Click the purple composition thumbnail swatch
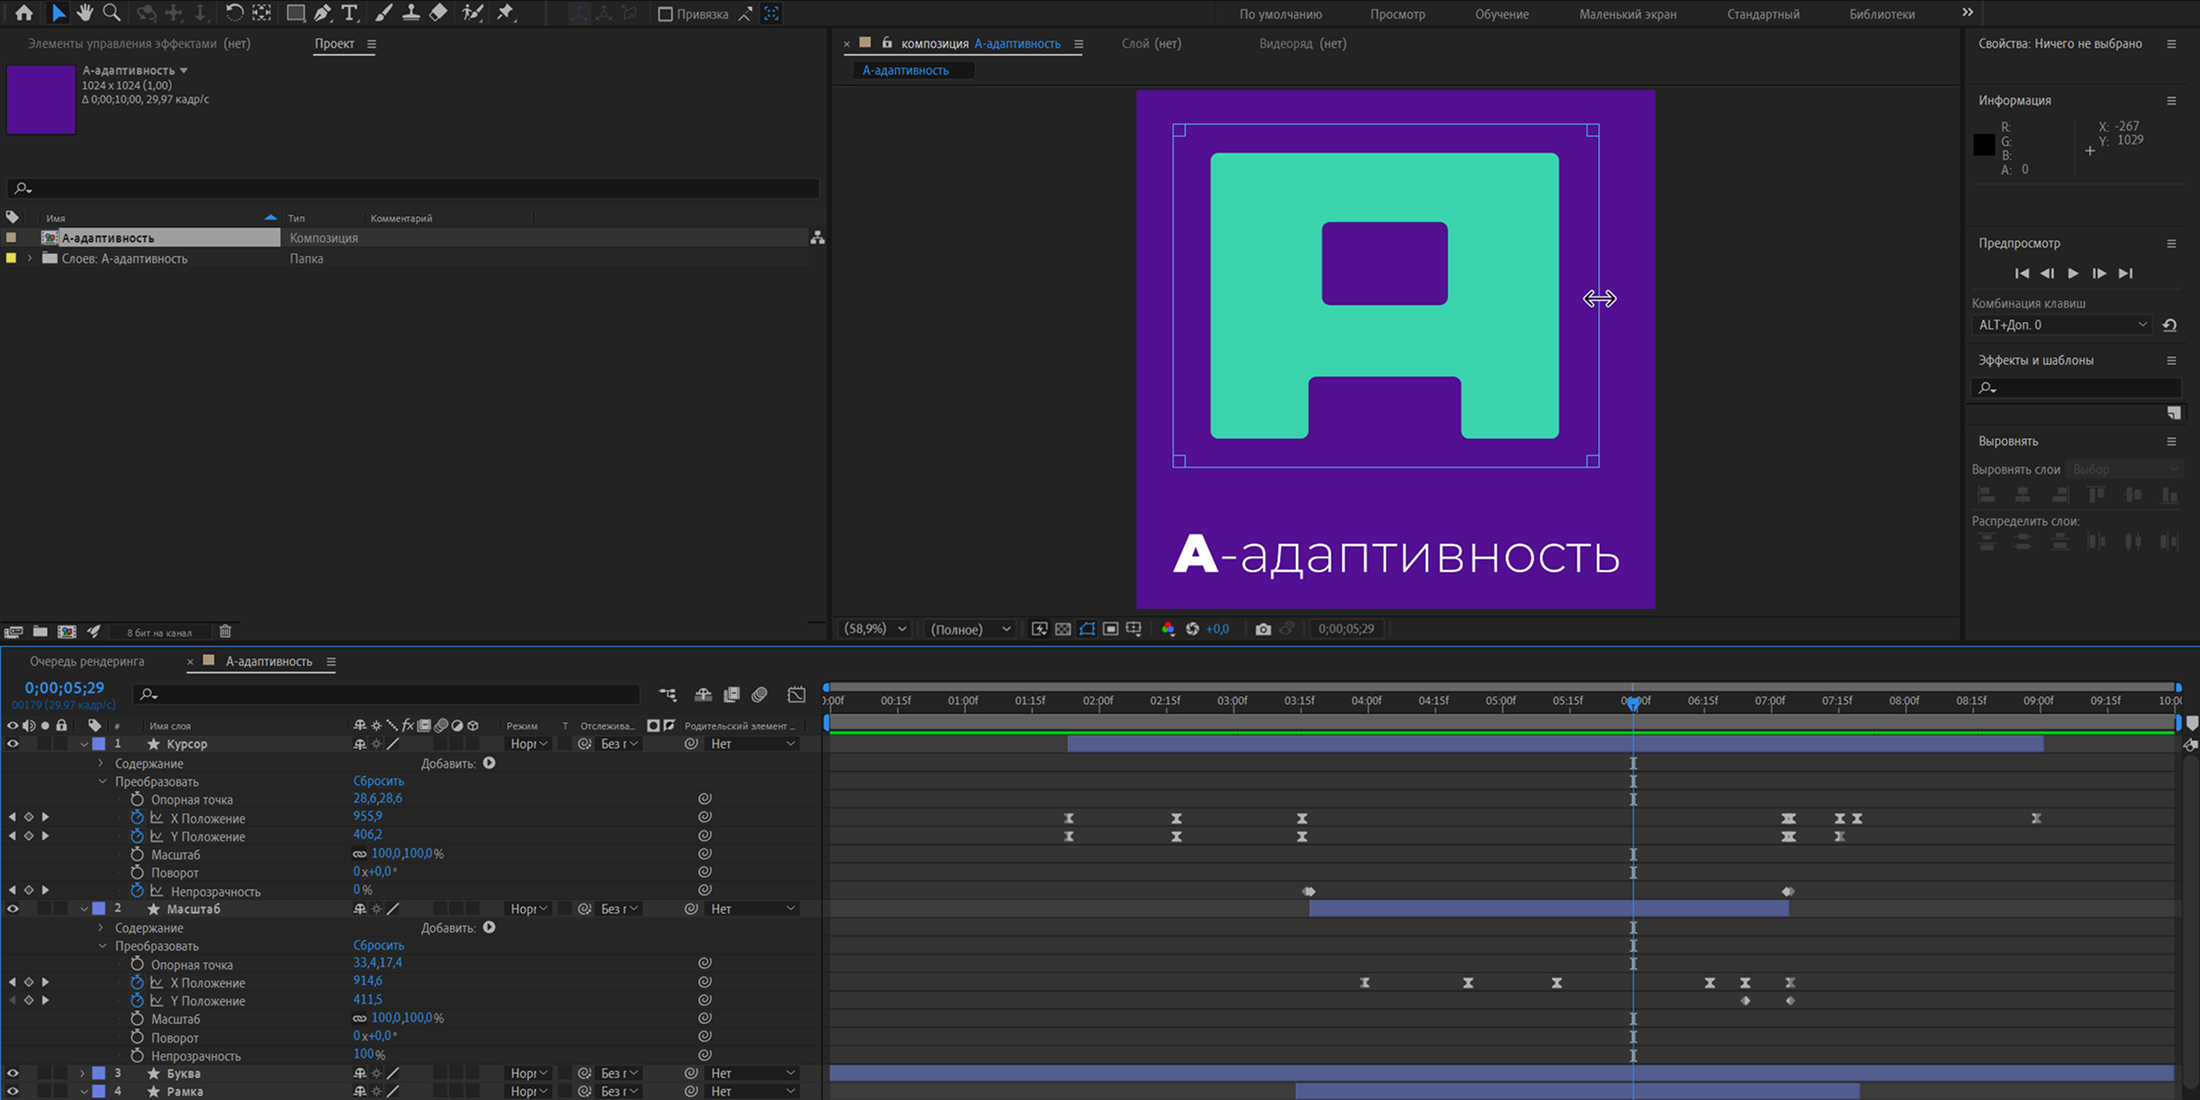Viewport: 2200px width, 1100px height. click(x=41, y=99)
